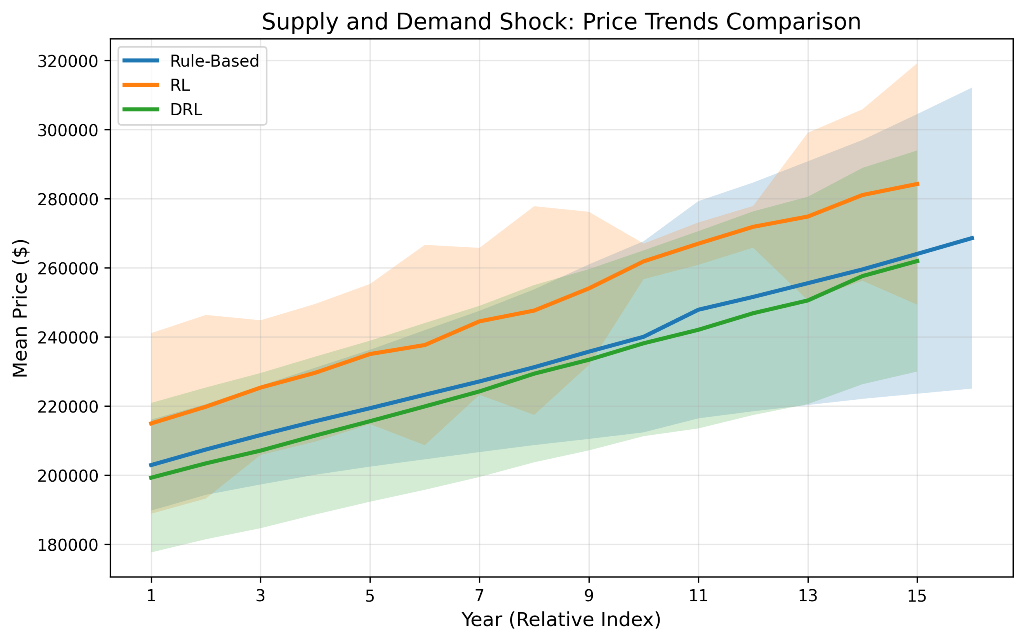
Task: Click the green DRL legend line swatch
Action: [x=141, y=109]
